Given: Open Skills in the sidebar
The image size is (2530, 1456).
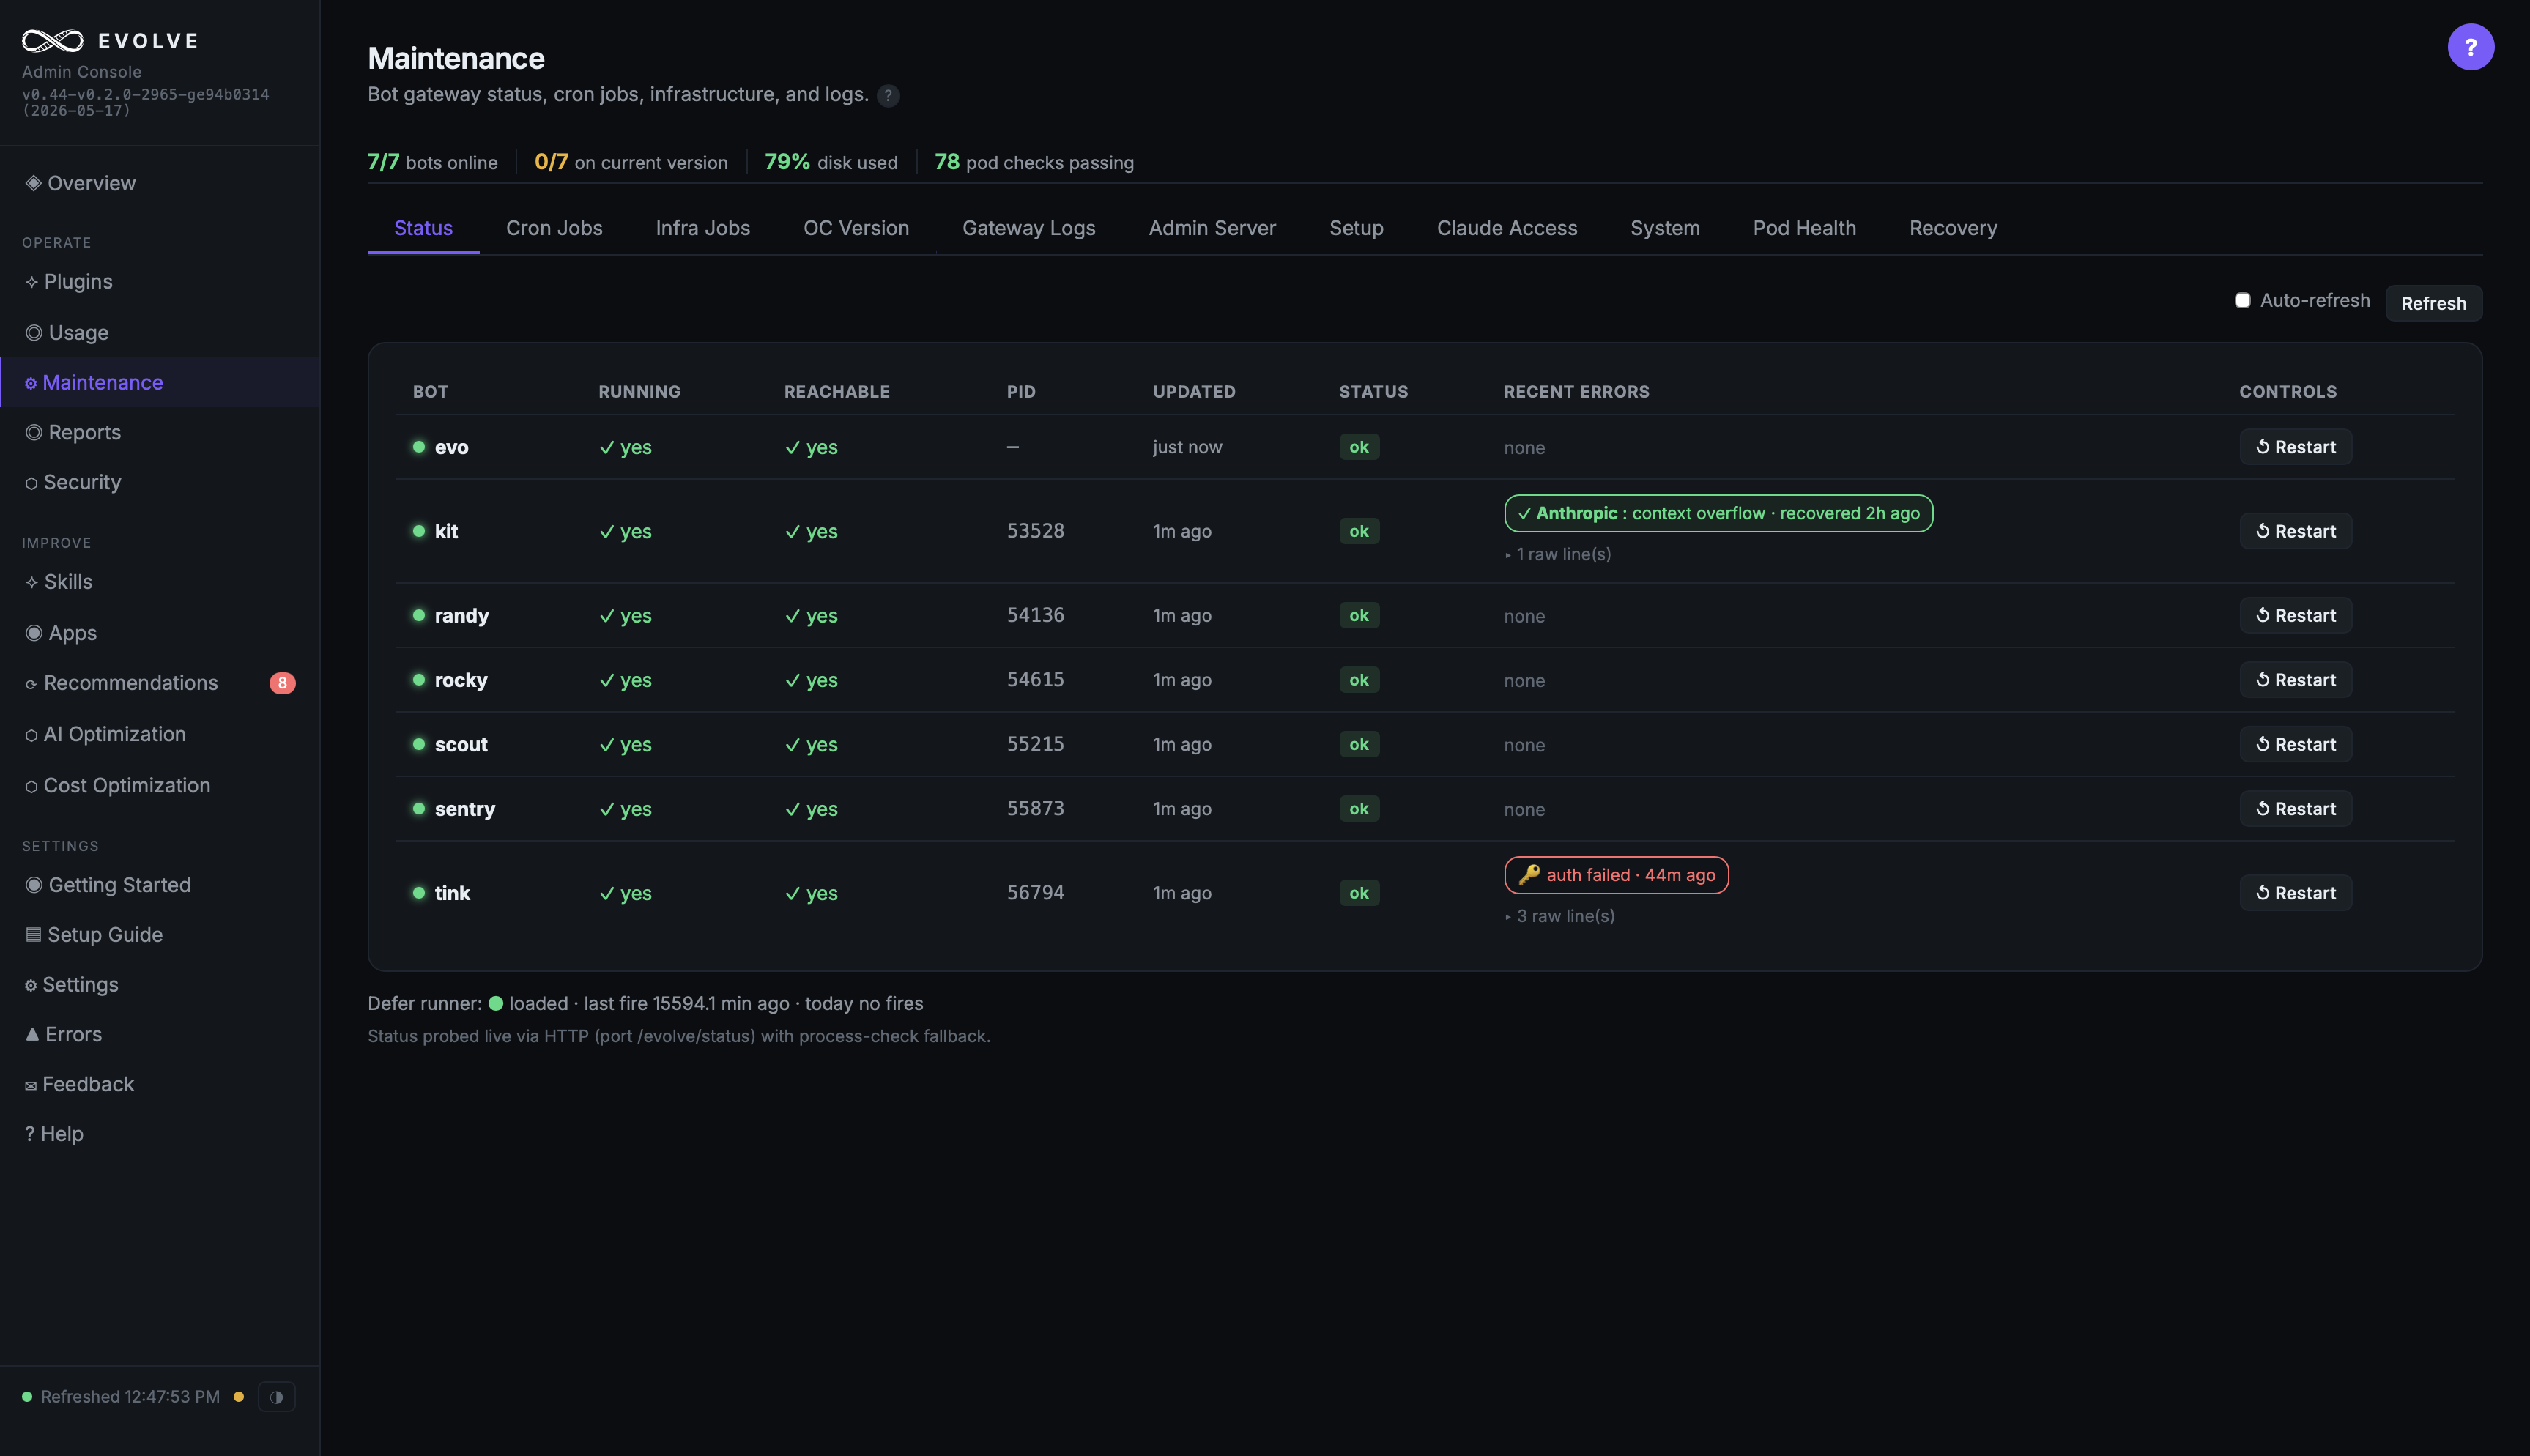Looking at the screenshot, I should (x=160, y=582).
